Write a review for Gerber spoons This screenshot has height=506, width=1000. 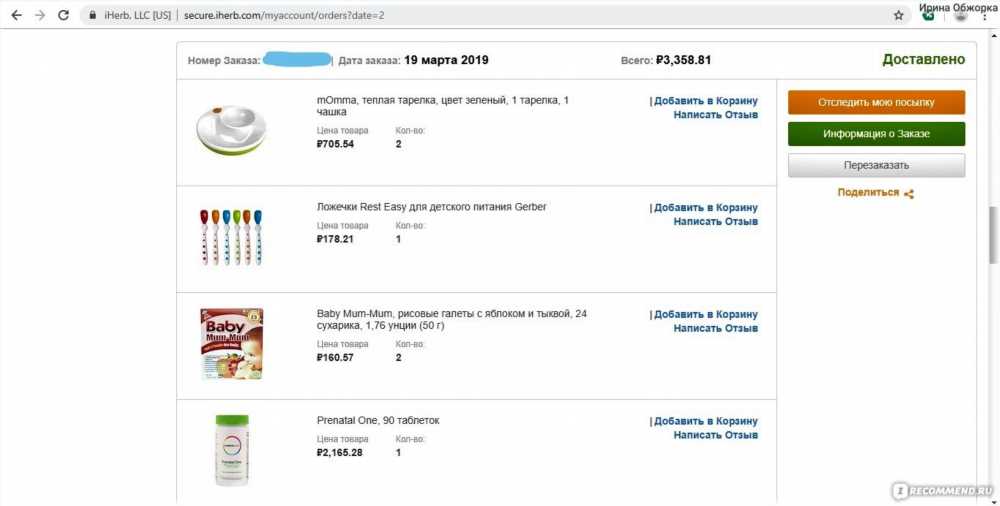[x=716, y=221]
